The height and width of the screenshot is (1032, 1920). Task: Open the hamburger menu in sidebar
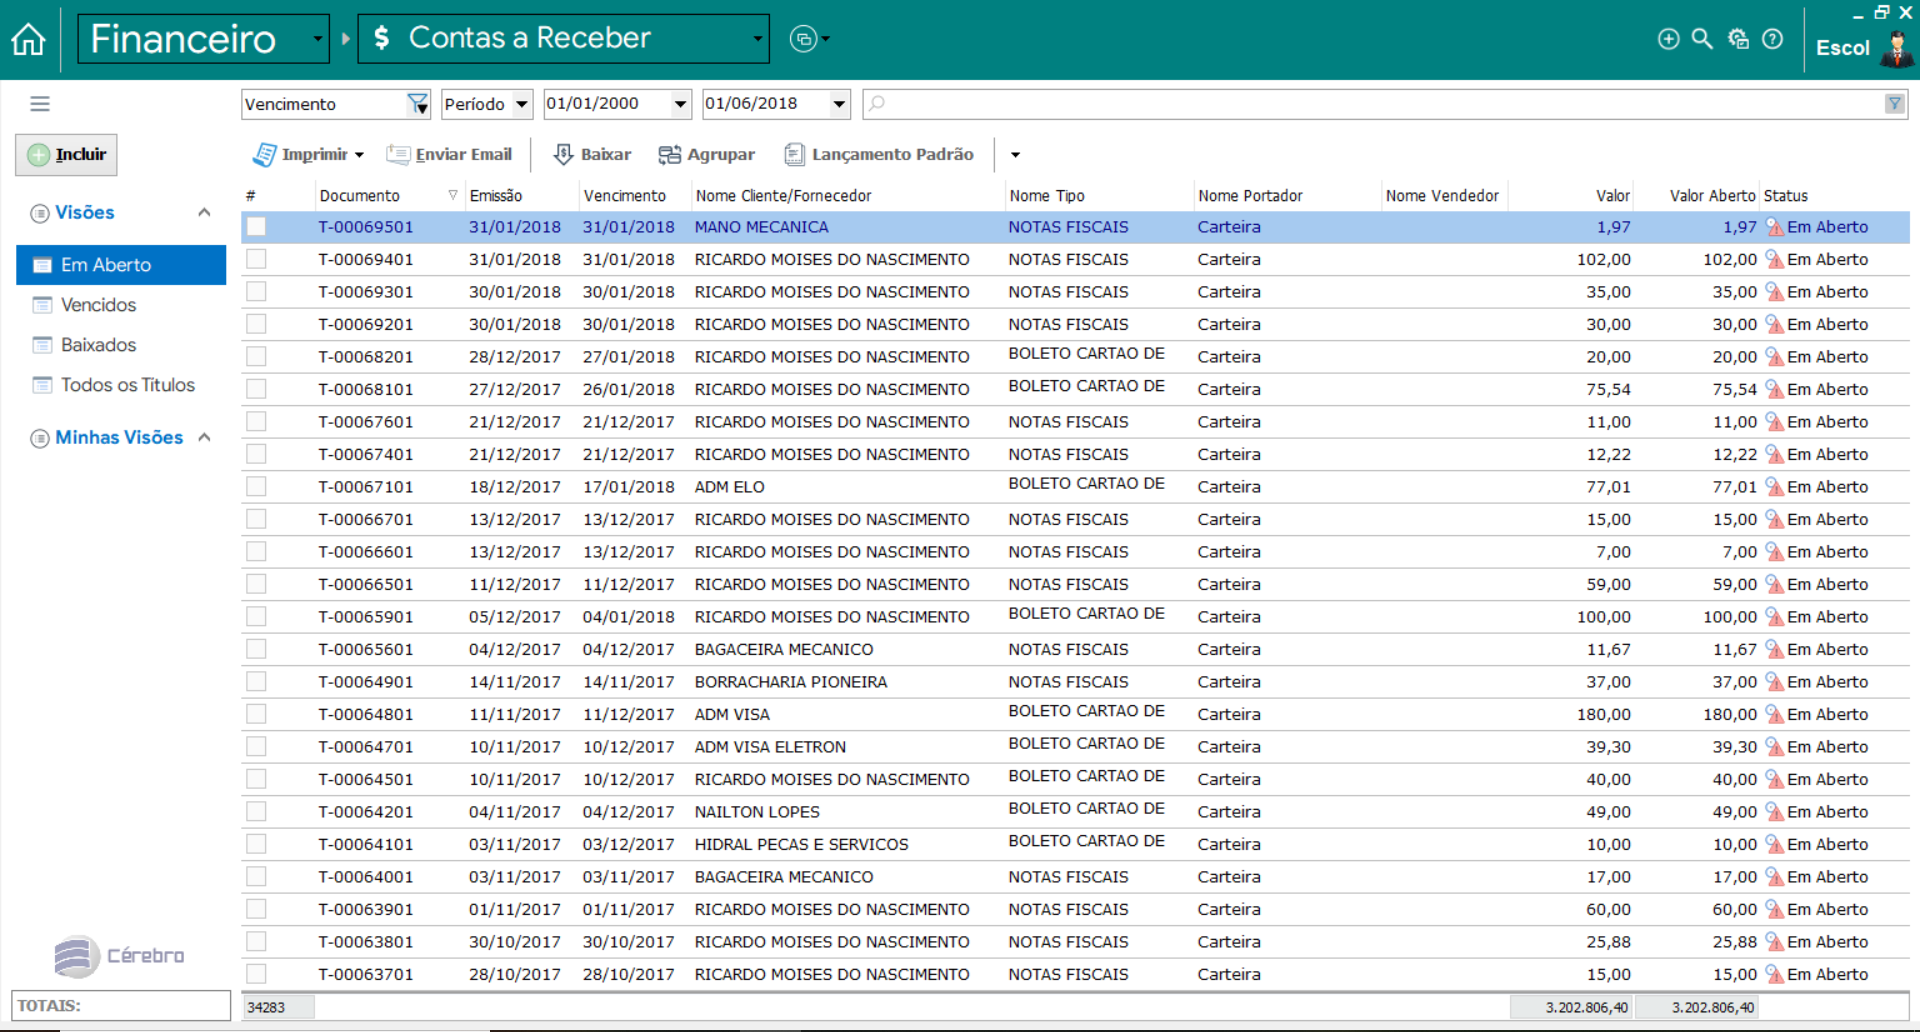40,104
